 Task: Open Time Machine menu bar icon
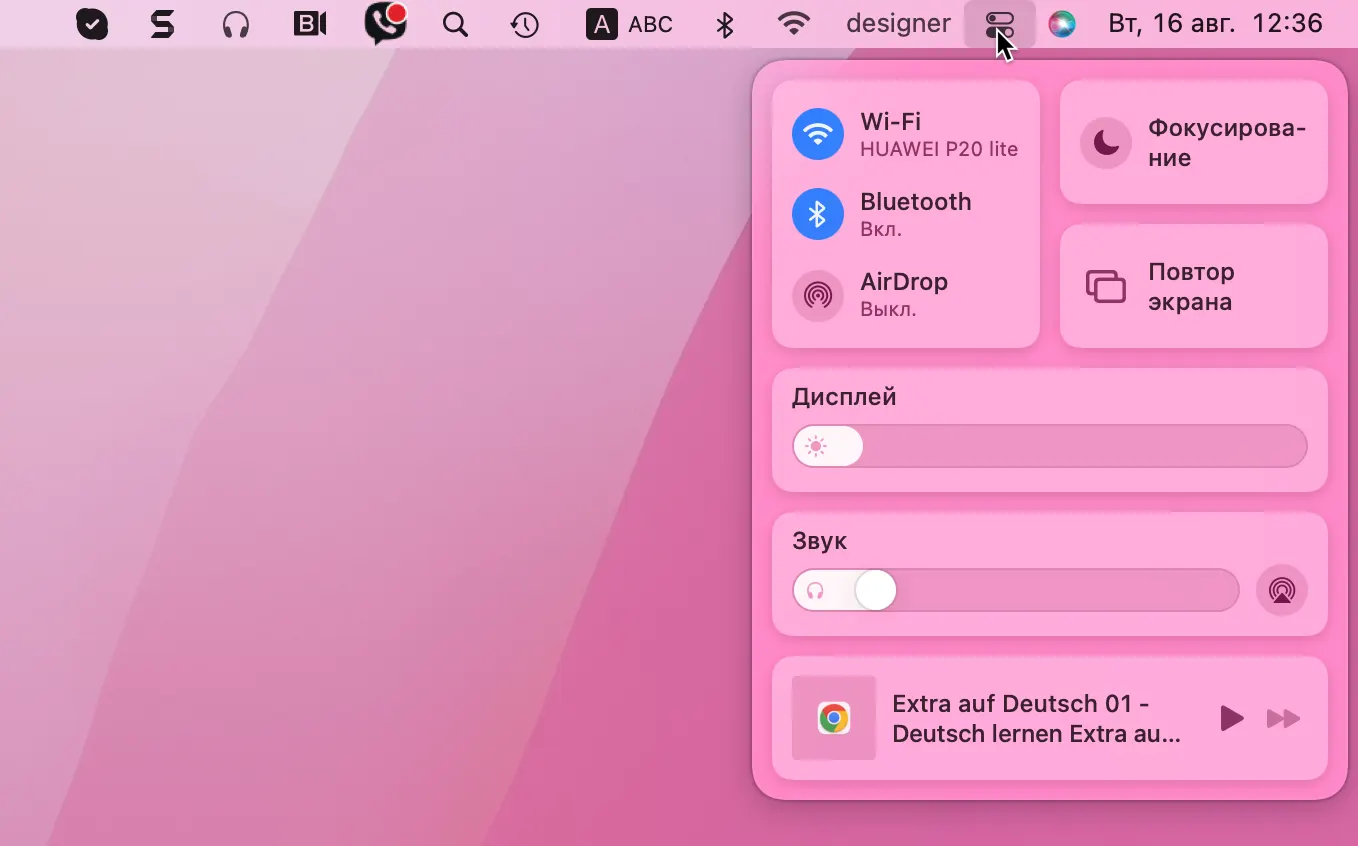point(524,24)
